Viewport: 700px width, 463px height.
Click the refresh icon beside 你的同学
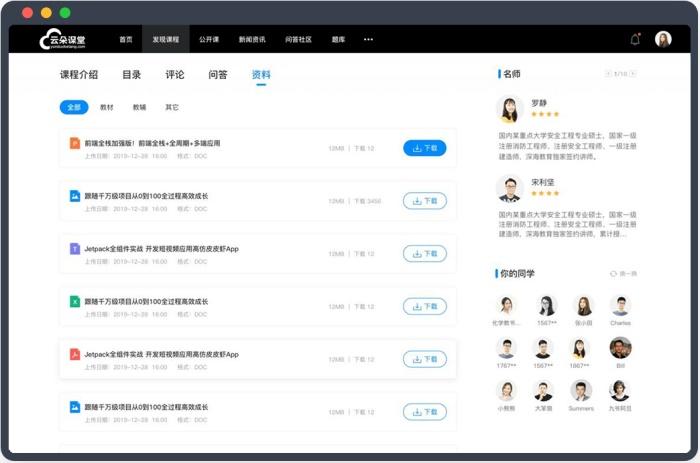click(x=613, y=274)
